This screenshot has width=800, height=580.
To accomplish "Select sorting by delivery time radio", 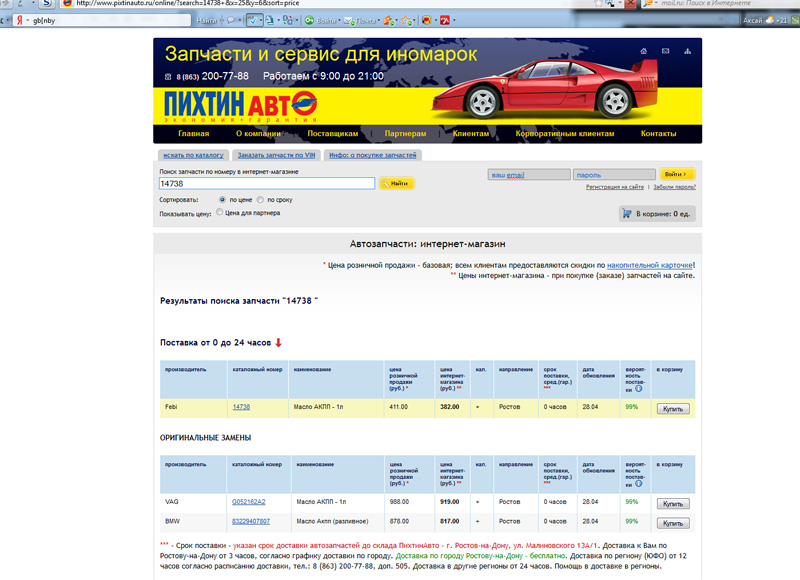I will tap(260, 199).
